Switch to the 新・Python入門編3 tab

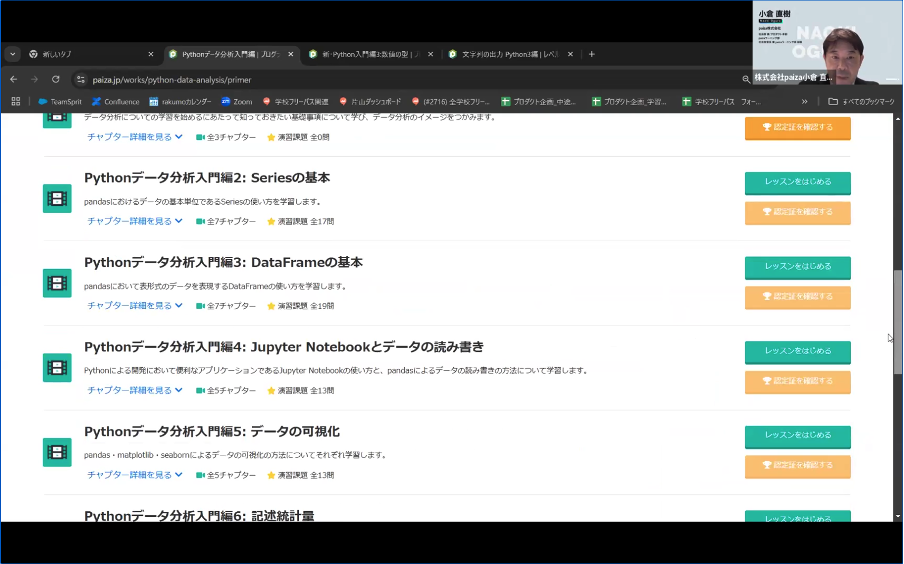pyautogui.click(x=371, y=54)
